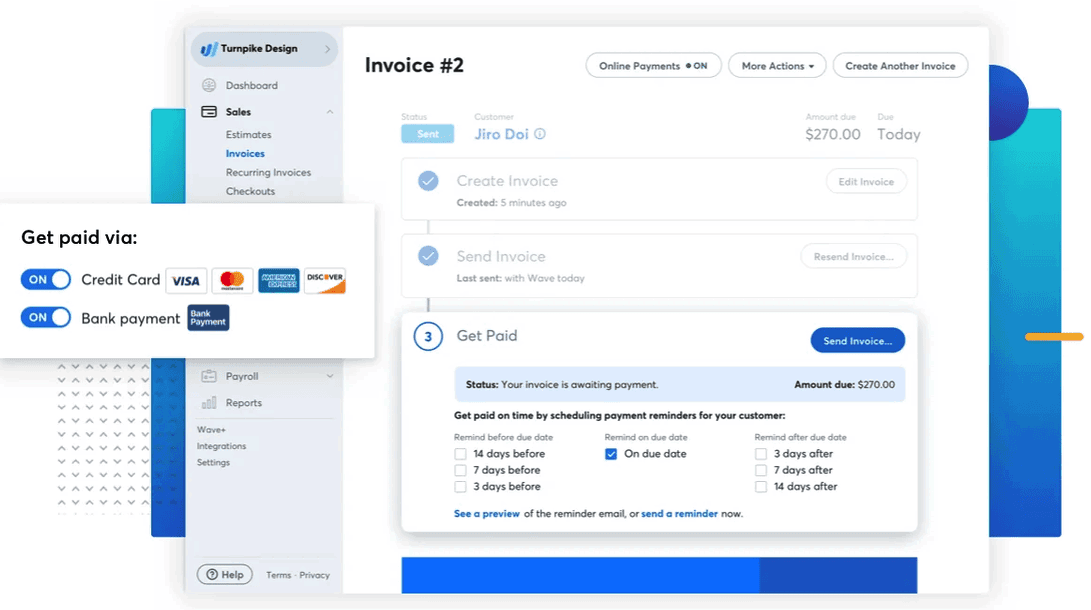Click the Turnpike Design logo icon
1091x610 pixels.
[211, 47]
